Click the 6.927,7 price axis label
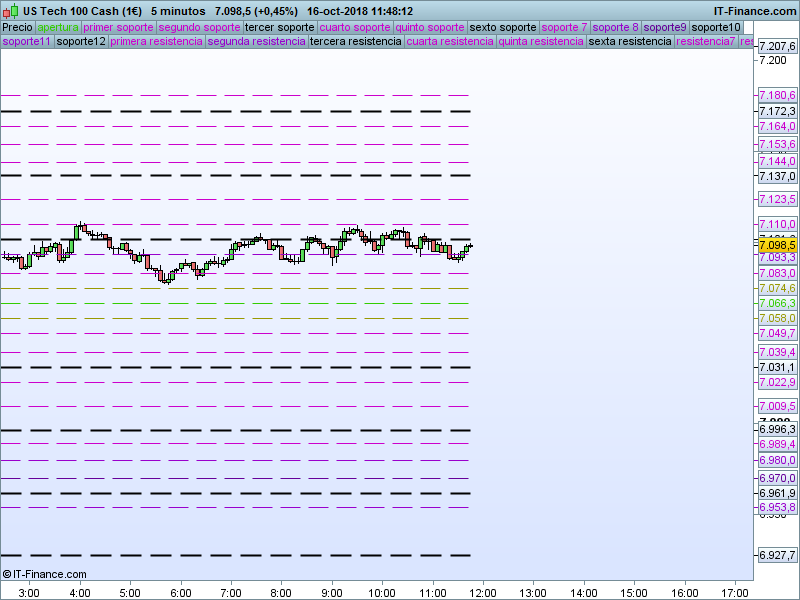 [778, 555]
